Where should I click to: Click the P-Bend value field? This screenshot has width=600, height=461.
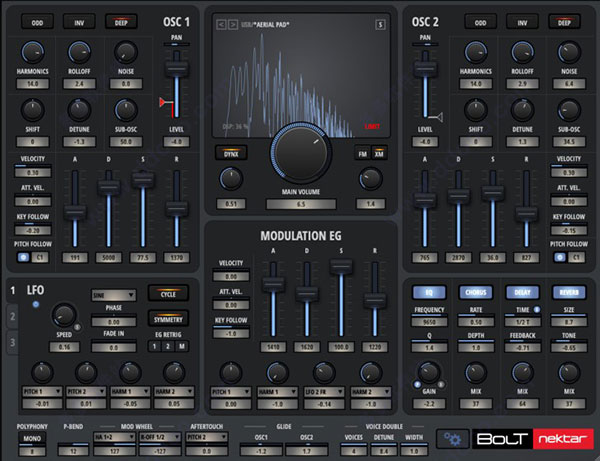73,451
